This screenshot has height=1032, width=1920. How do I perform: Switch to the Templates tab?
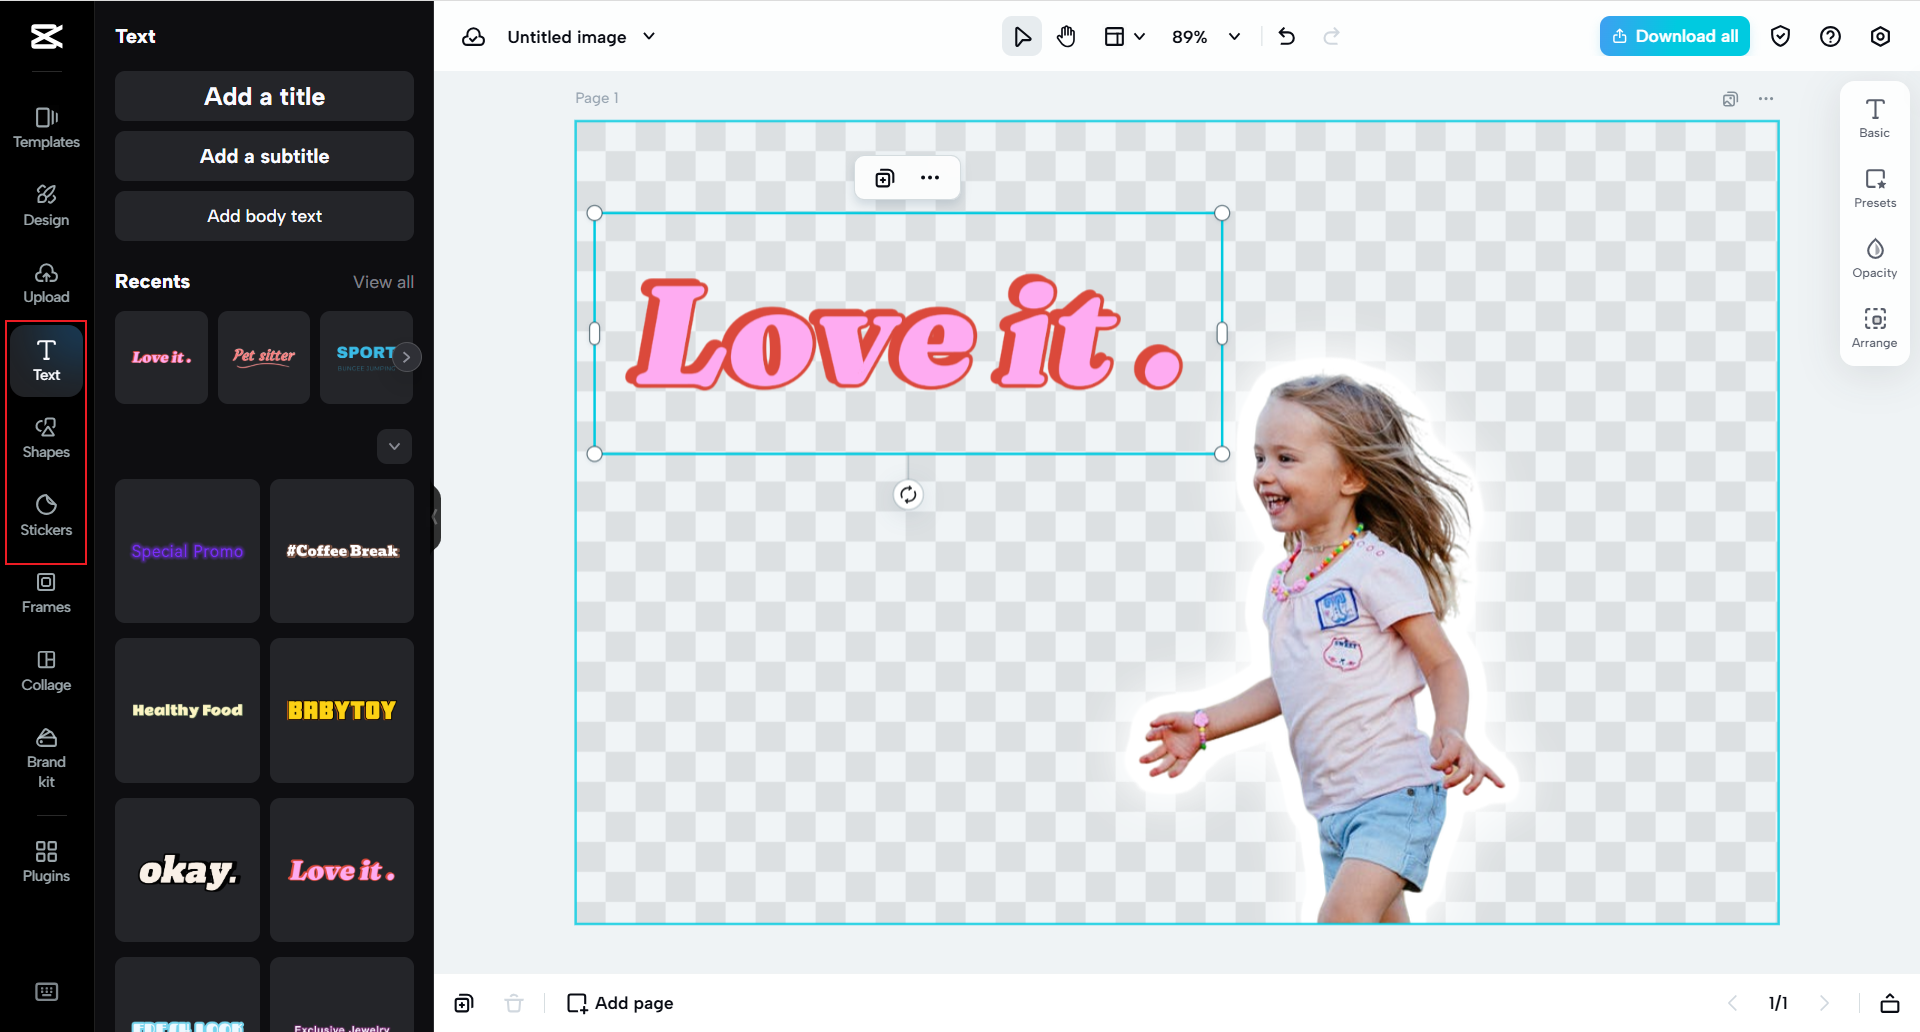click(x=46, y=128)
